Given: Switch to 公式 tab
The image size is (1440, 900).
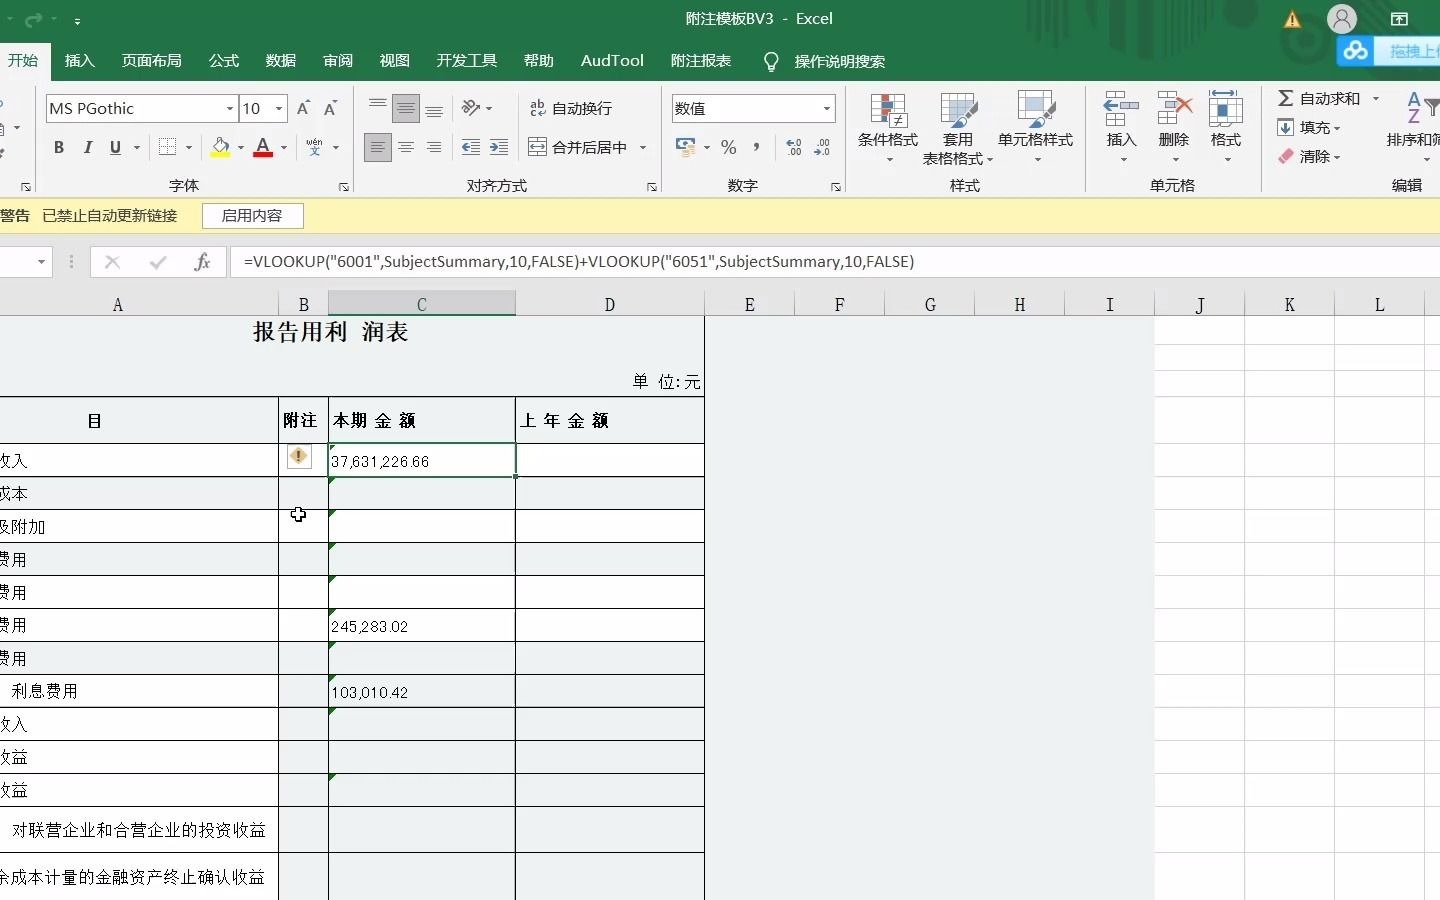Looking at the screenshot, I should 224,61.
